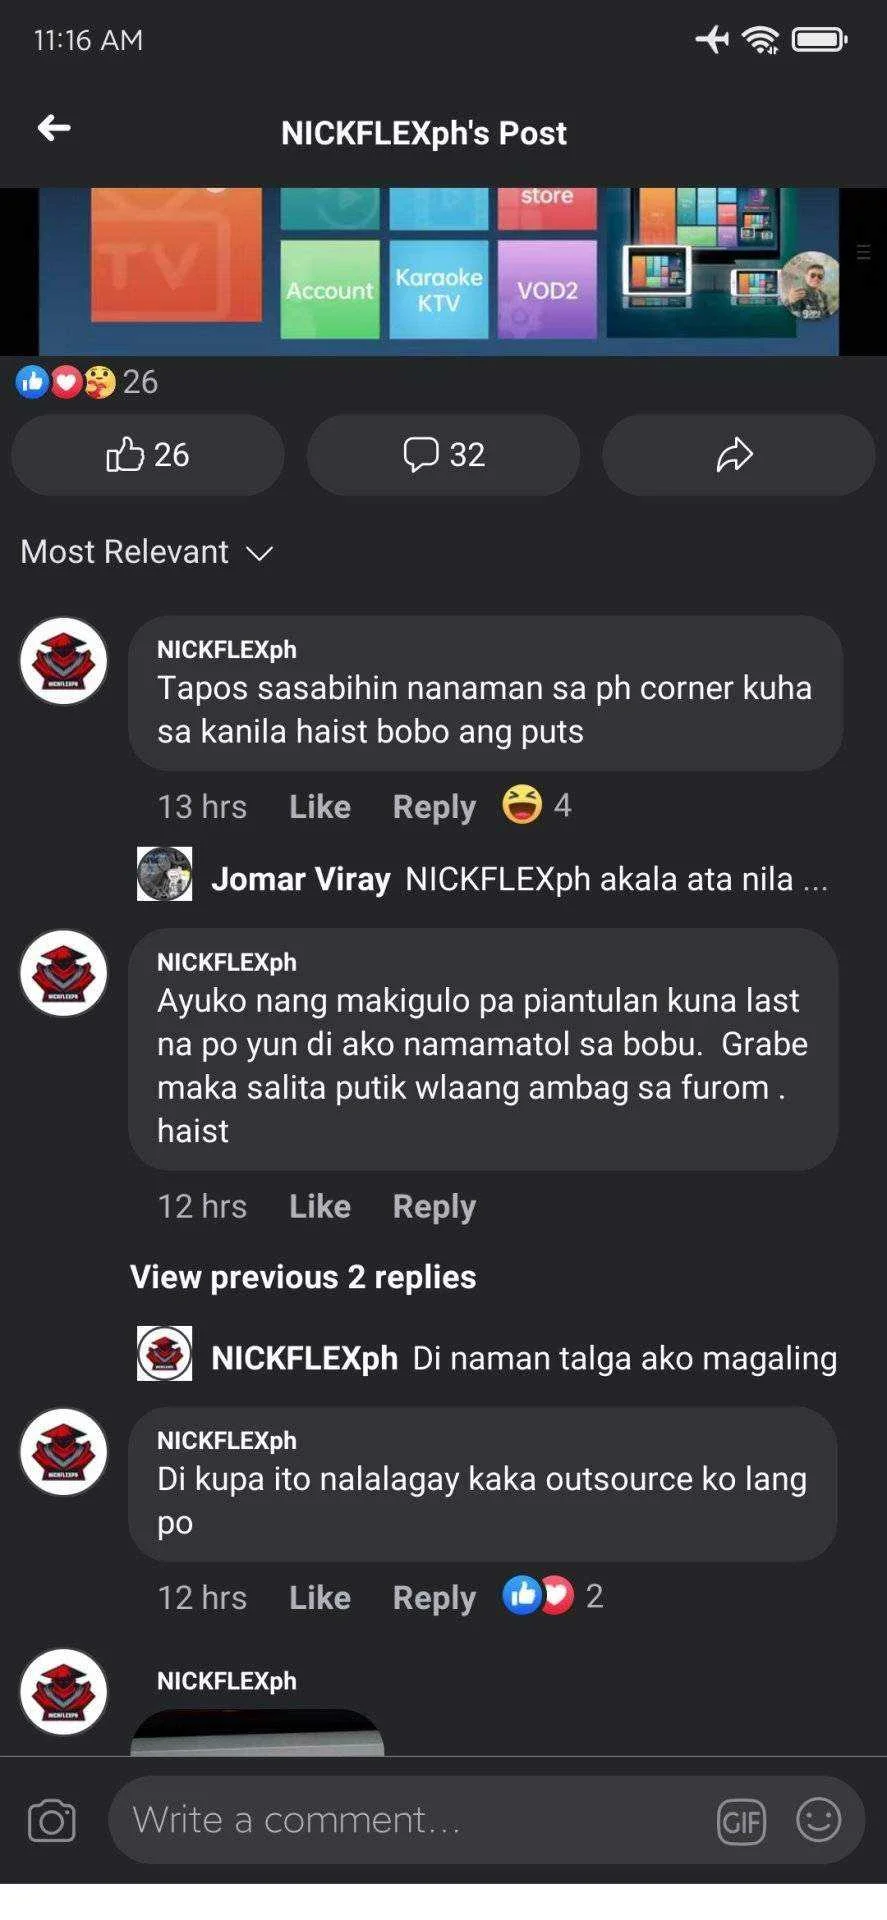The height and width of the screenshot is (1920, 887).
Task: Like the post with thumbs-up button
Action: click(x=148, y=455)
